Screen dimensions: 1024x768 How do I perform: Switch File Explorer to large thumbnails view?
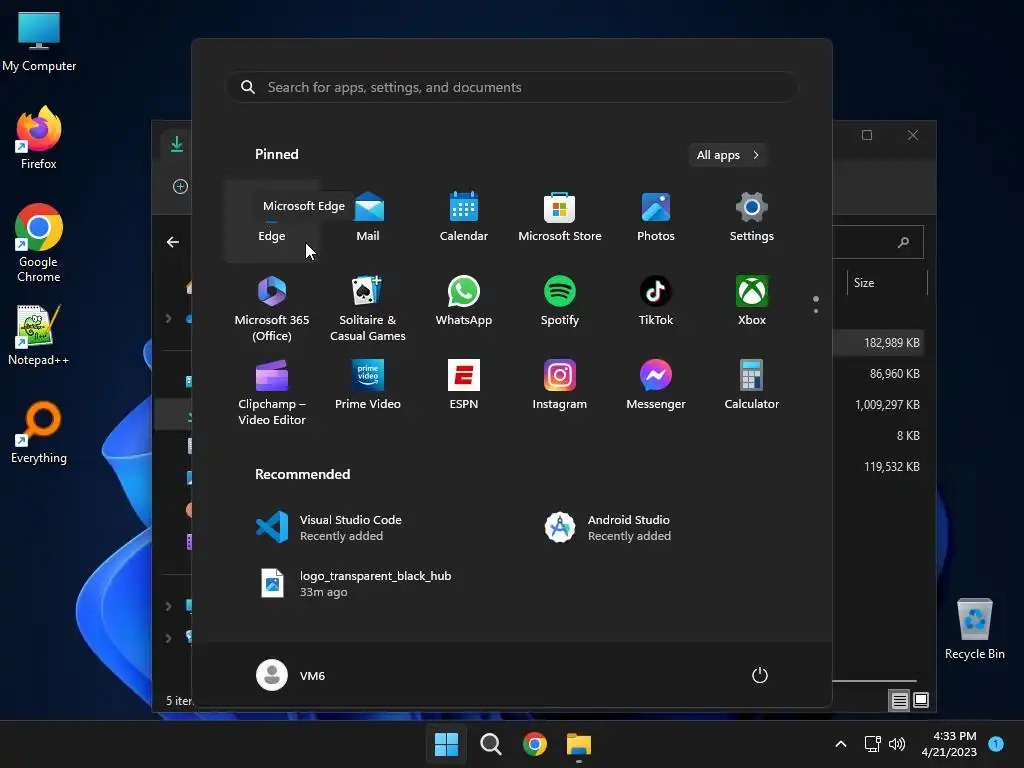tap(921, 701)
